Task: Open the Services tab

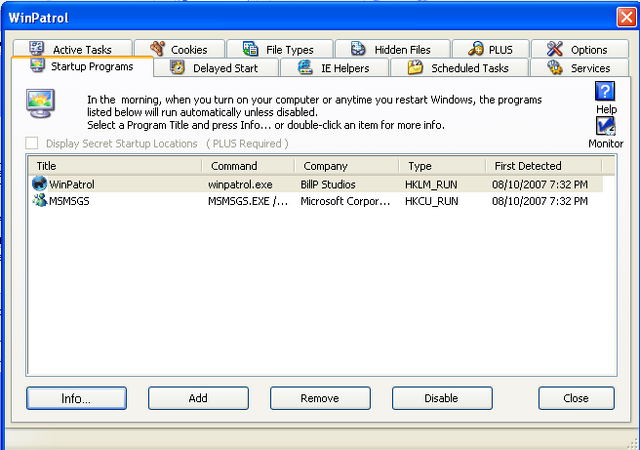Action: click(x=580, y=68)
